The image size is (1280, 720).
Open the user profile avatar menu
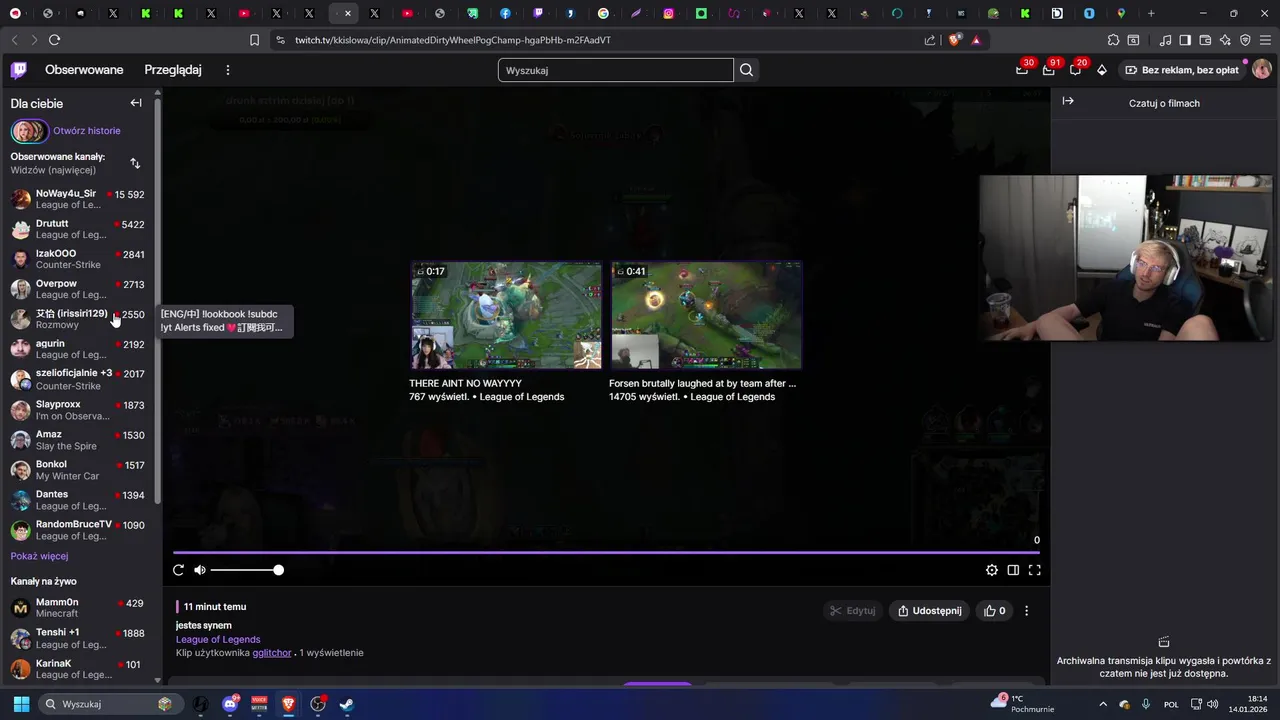[1262, 69]
